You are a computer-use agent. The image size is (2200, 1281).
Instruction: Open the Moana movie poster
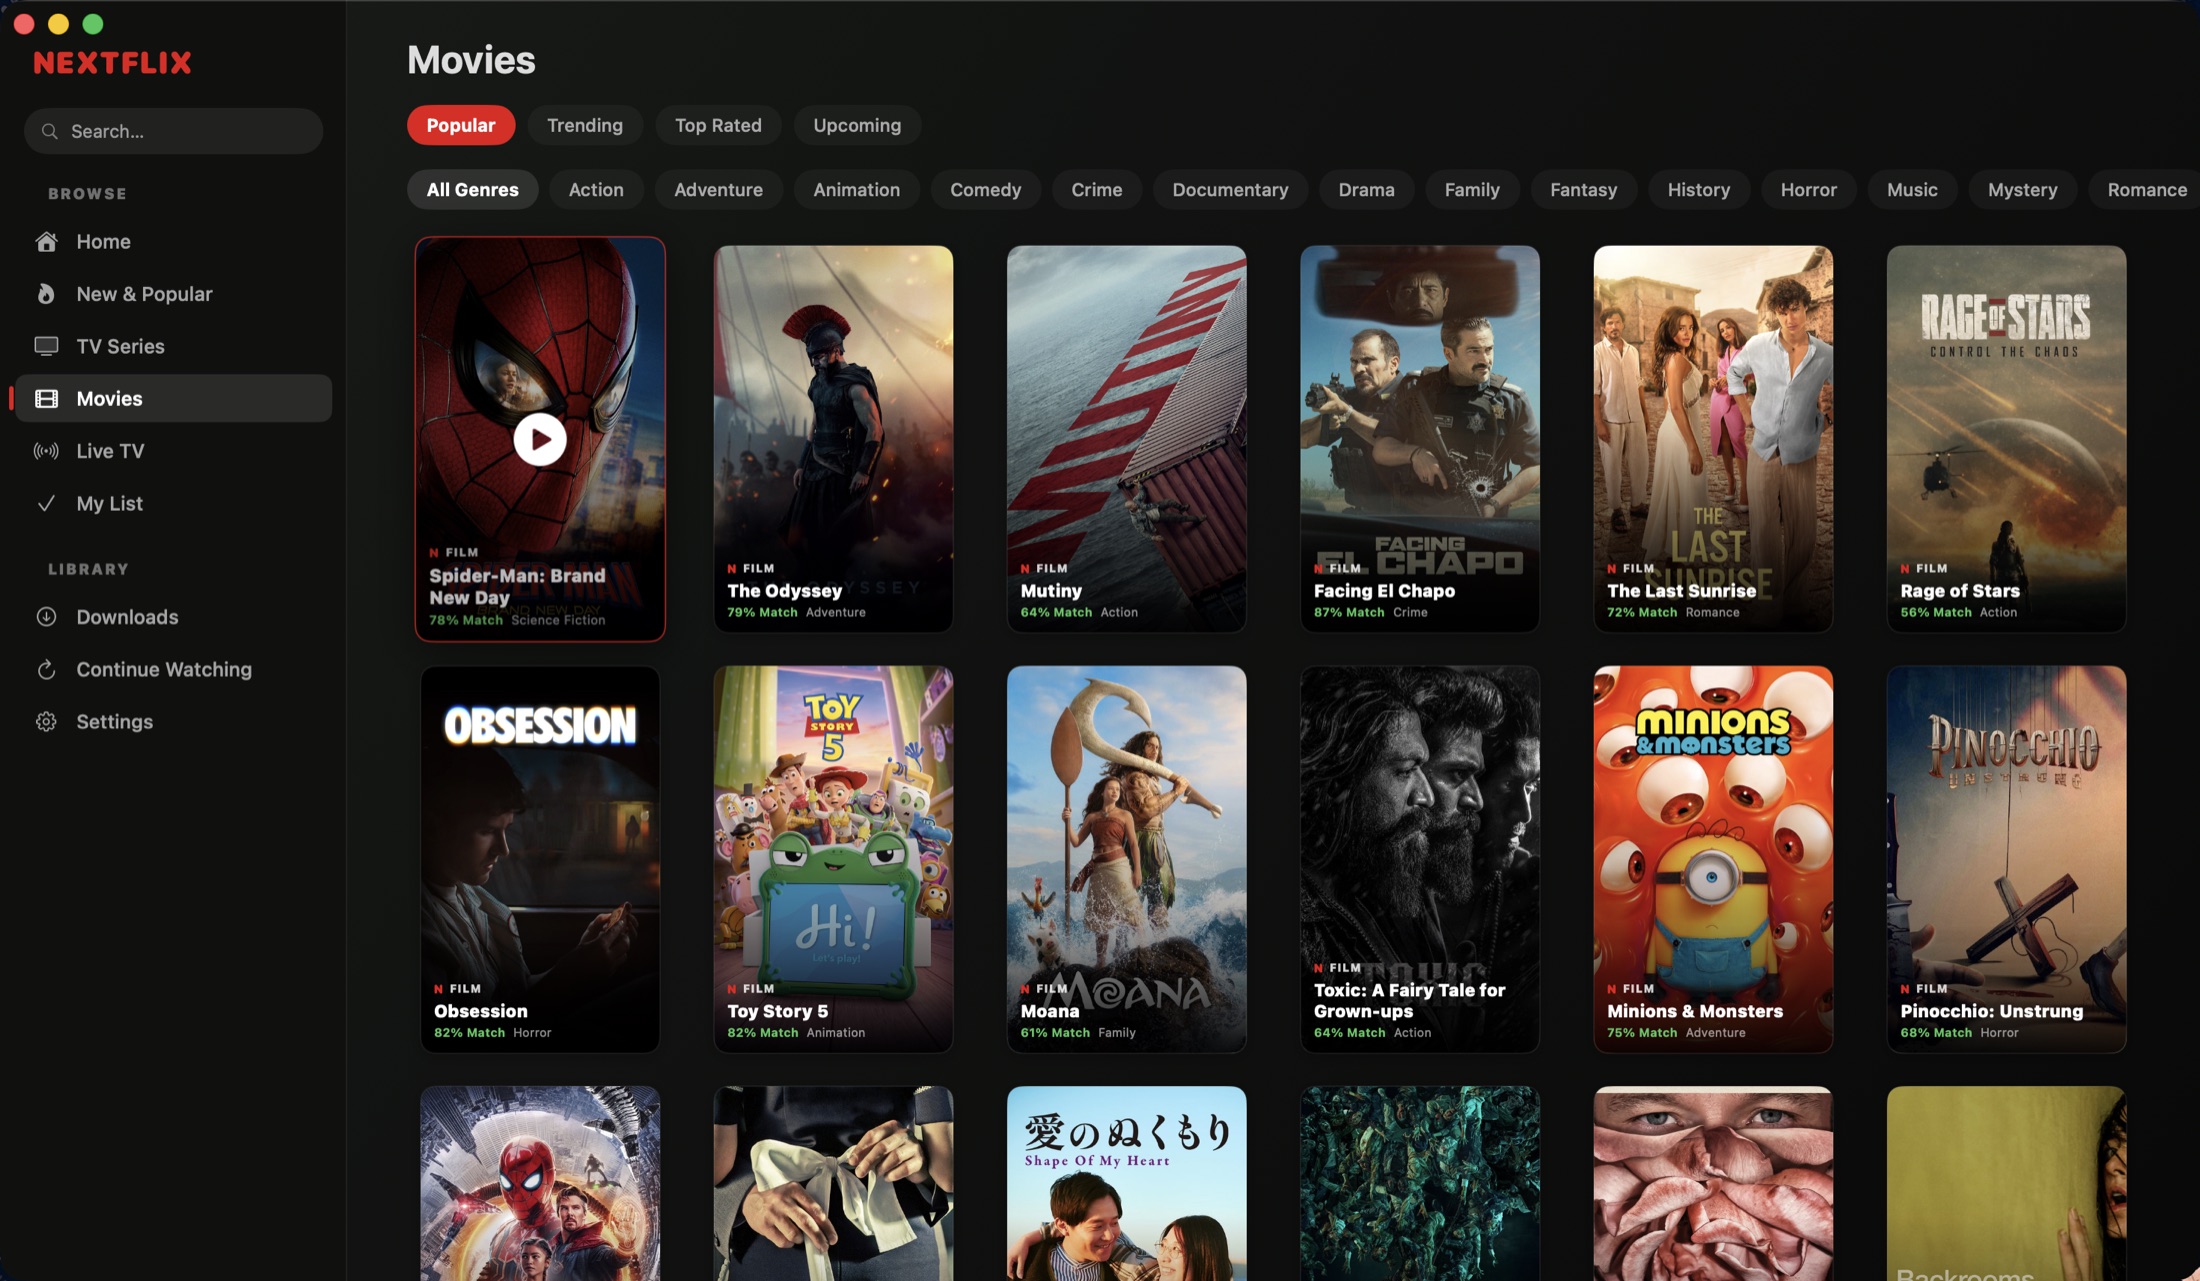1126,858
